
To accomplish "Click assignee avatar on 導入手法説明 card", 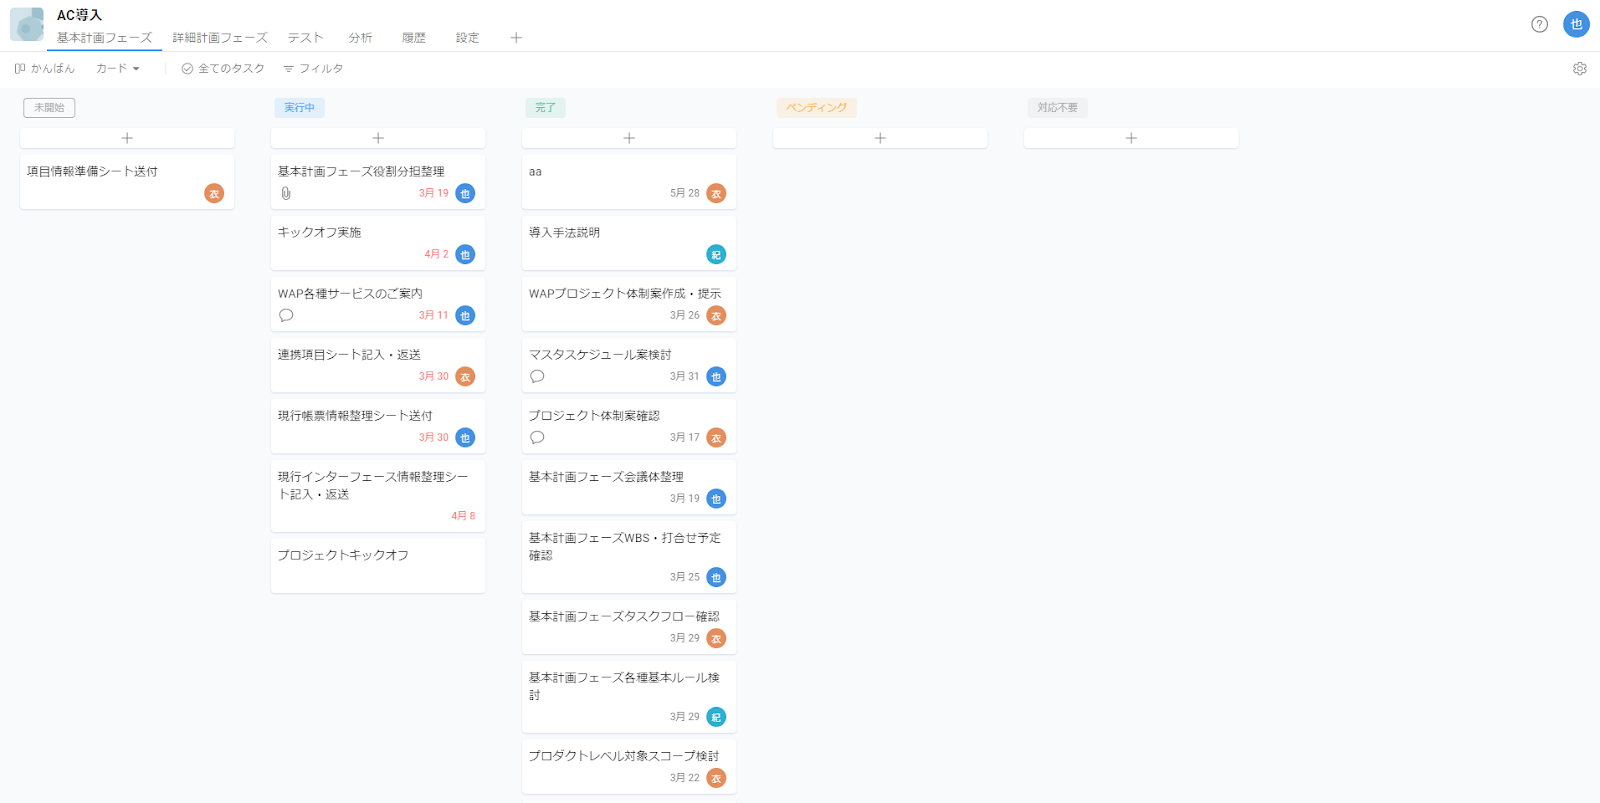I will 716,255.
